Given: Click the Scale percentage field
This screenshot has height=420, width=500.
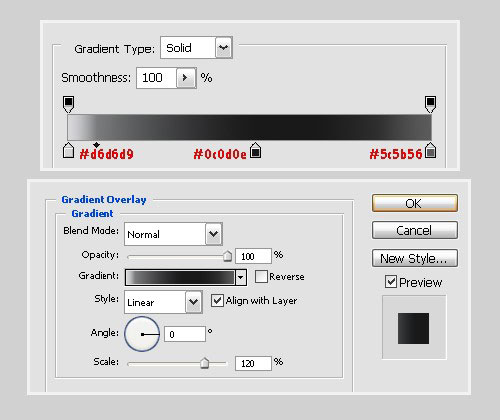Looking at the screenshot, I should (x=253, y=363).
